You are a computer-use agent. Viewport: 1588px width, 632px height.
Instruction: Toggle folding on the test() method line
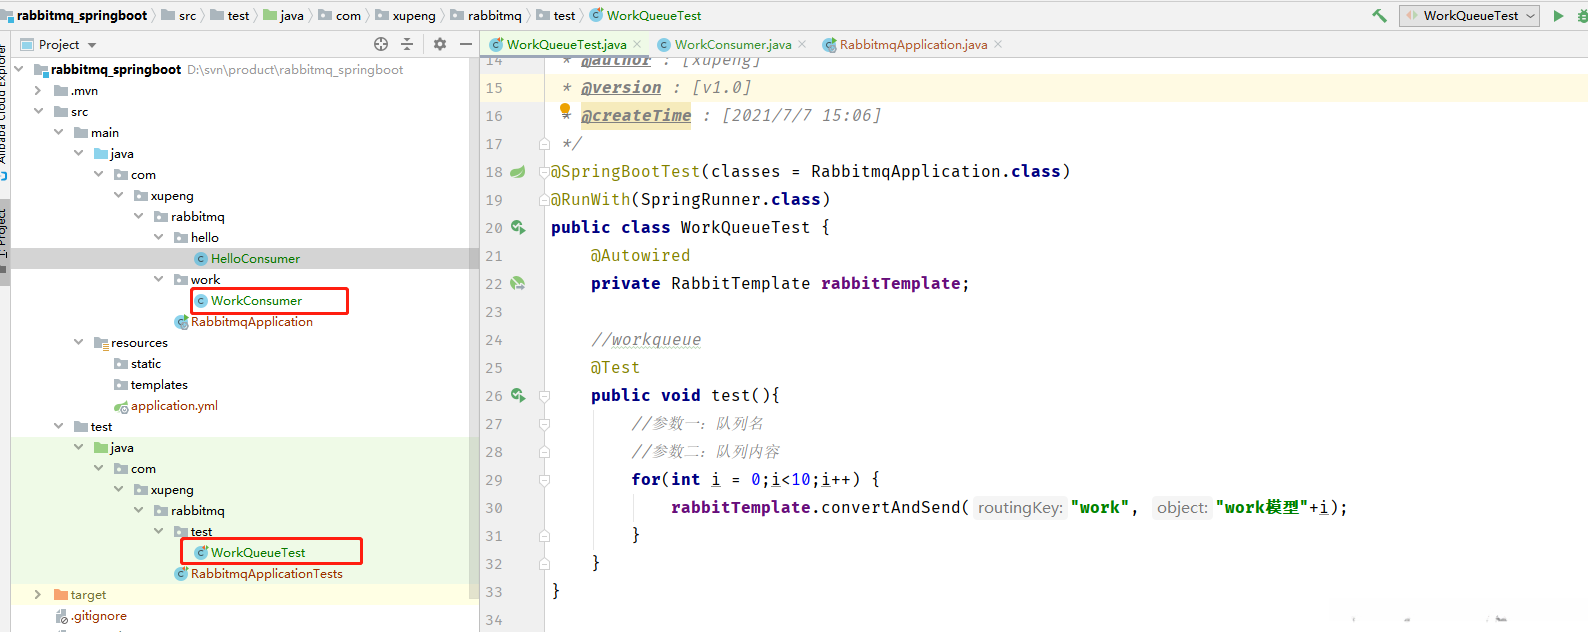545,396
